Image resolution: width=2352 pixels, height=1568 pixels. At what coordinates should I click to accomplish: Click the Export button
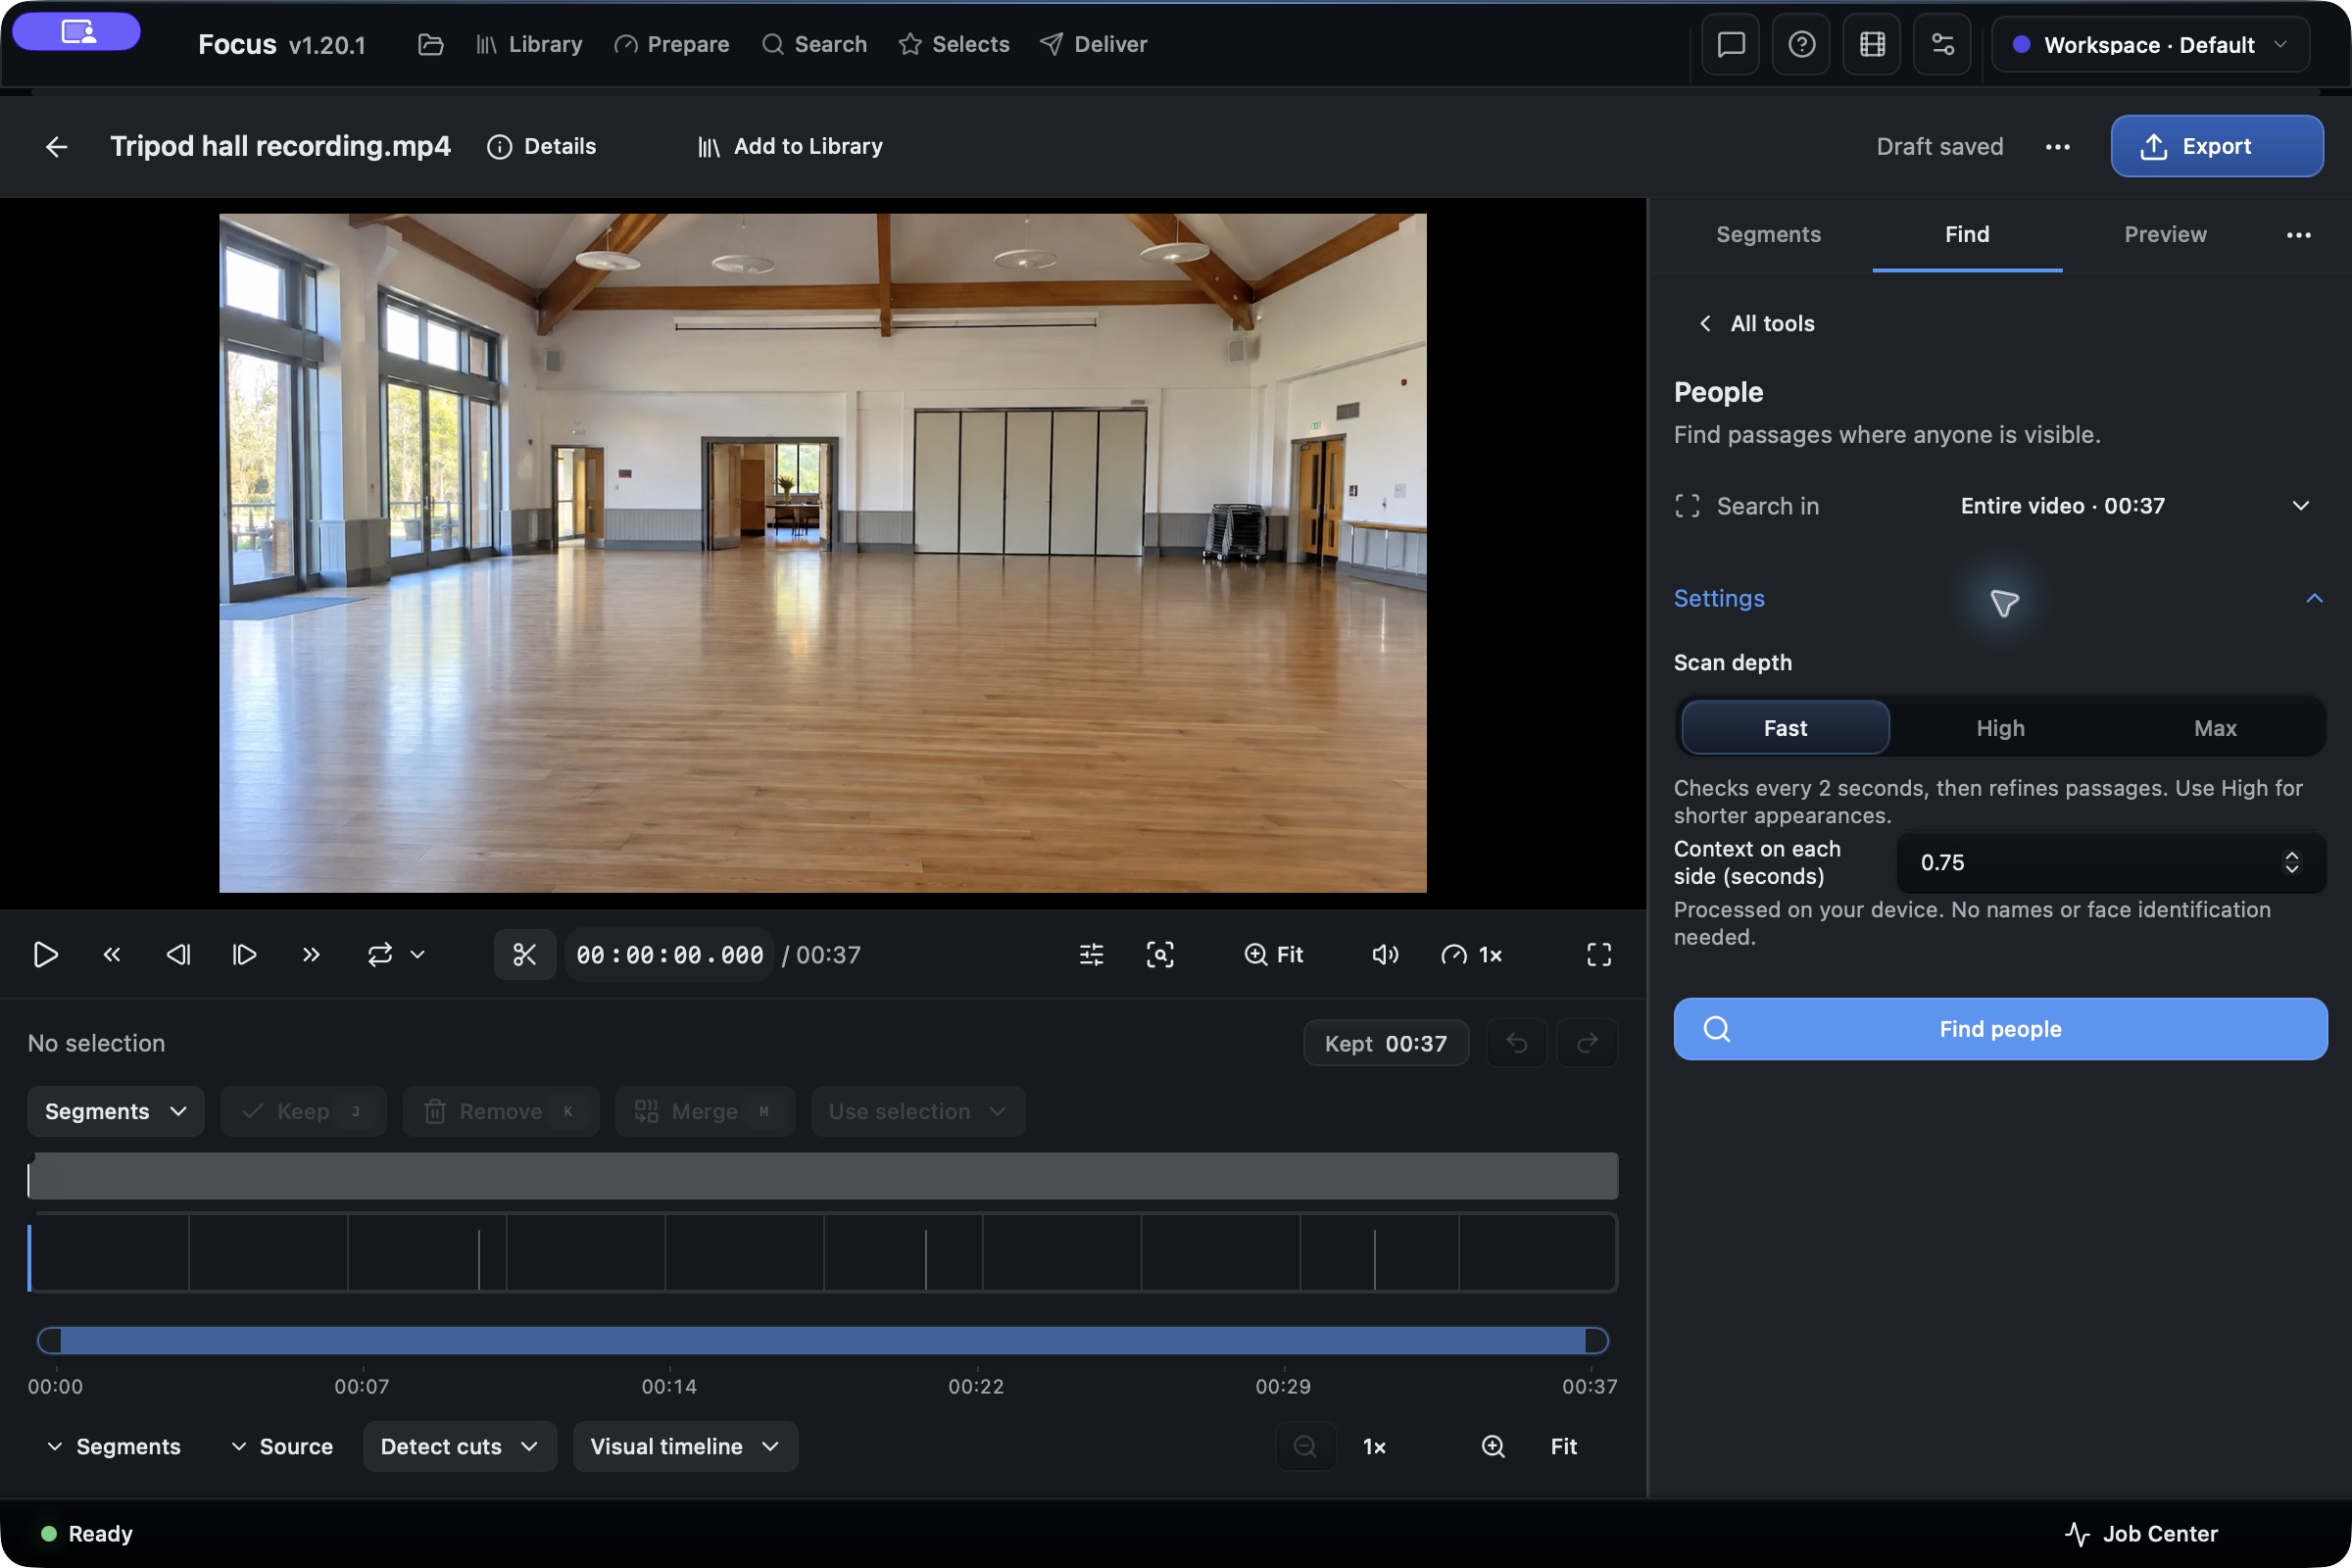(2217, 147)
